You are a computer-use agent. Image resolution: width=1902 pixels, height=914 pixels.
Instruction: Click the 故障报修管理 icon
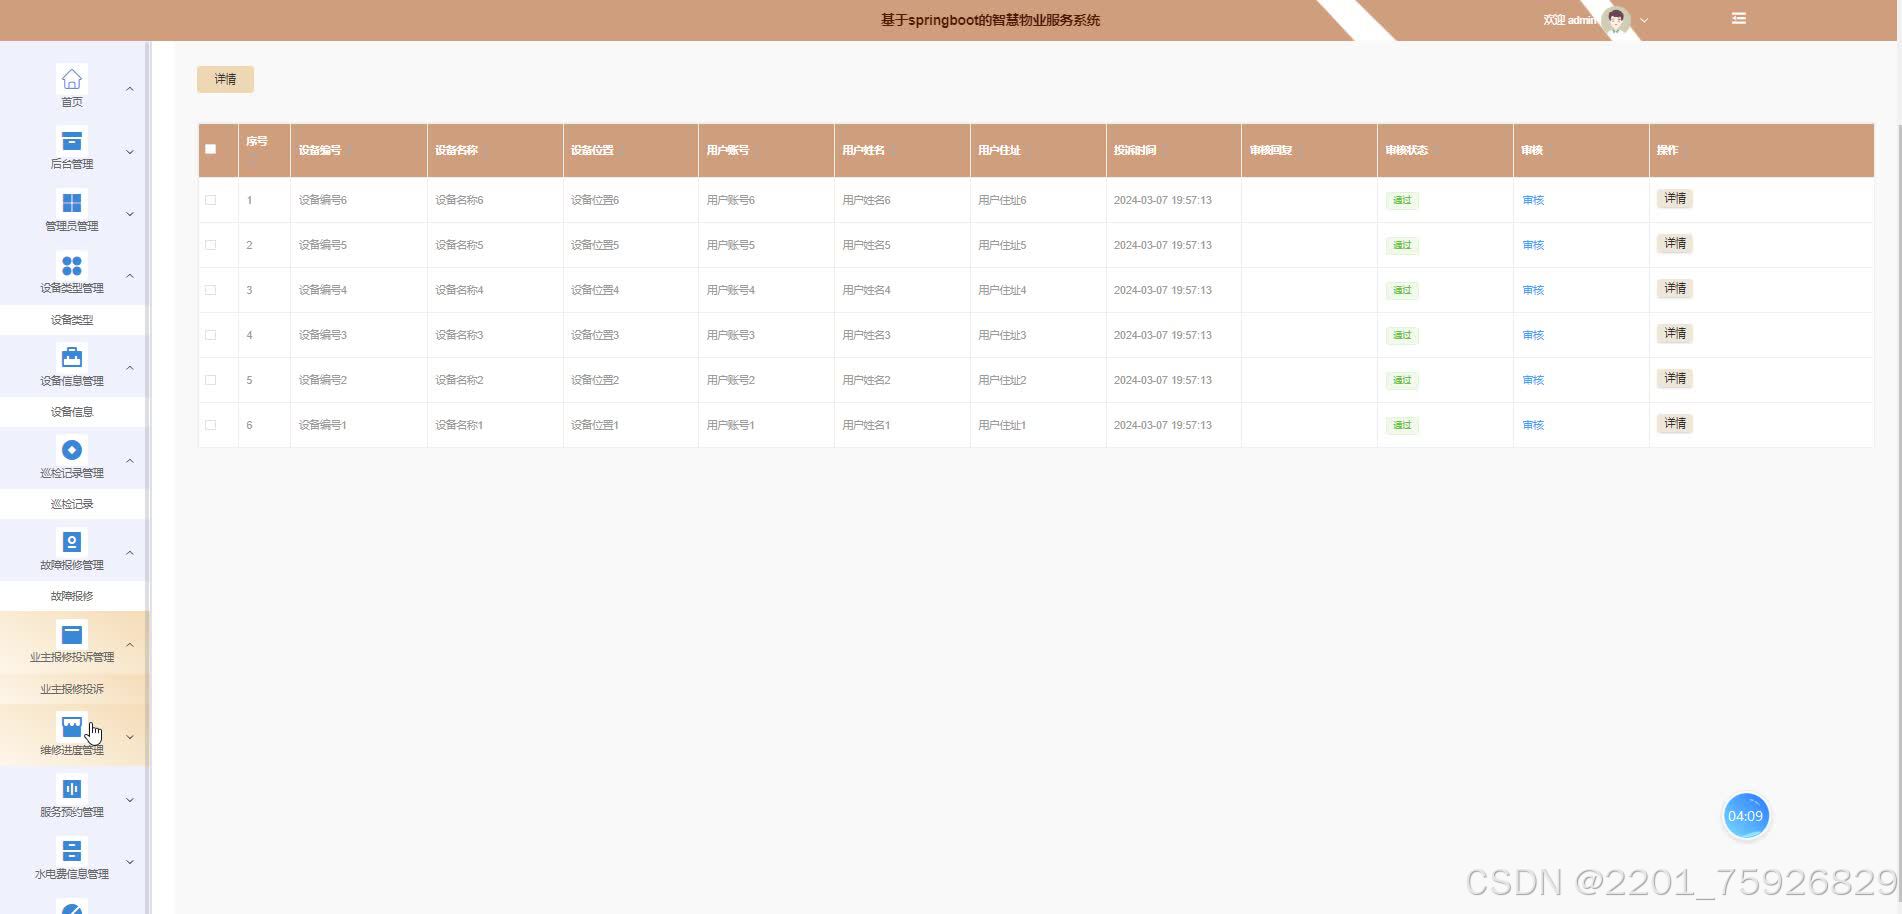click(x=72, y=542)
